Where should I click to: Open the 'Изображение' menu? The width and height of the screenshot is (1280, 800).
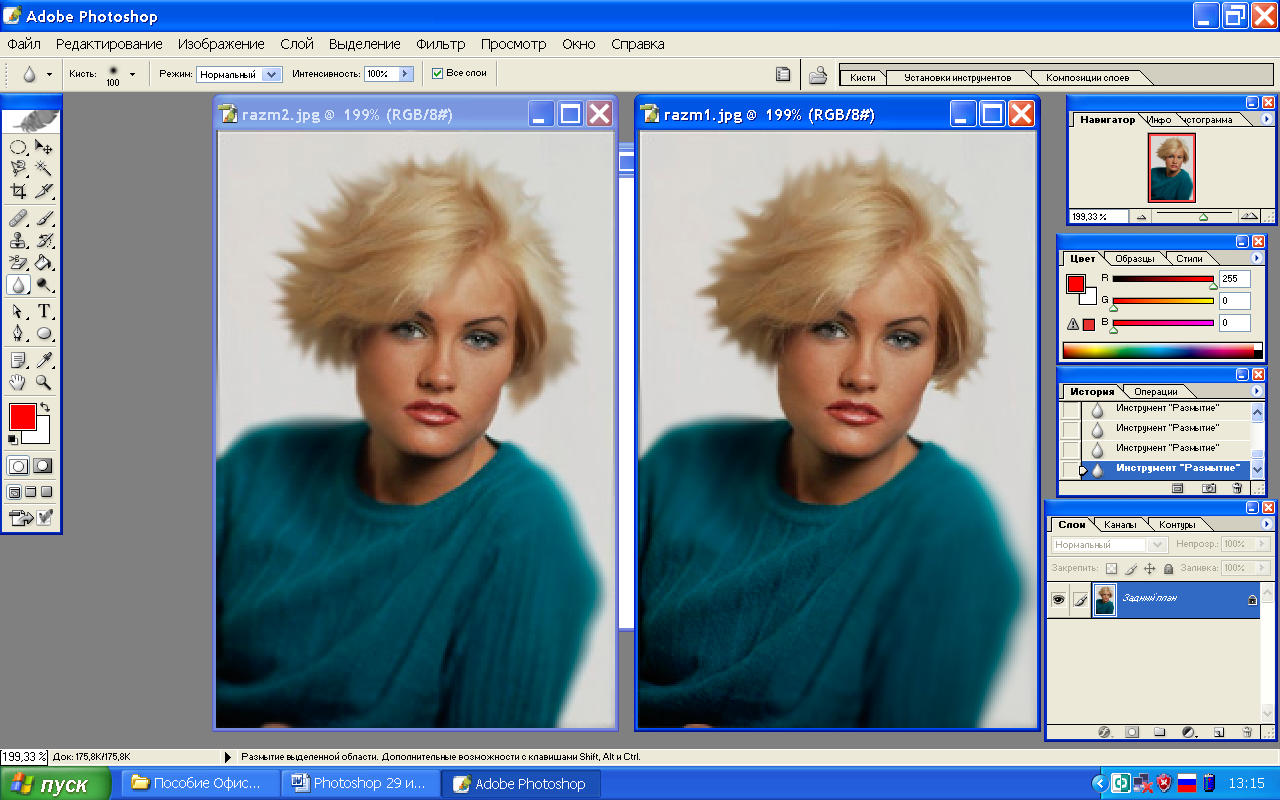221,44
